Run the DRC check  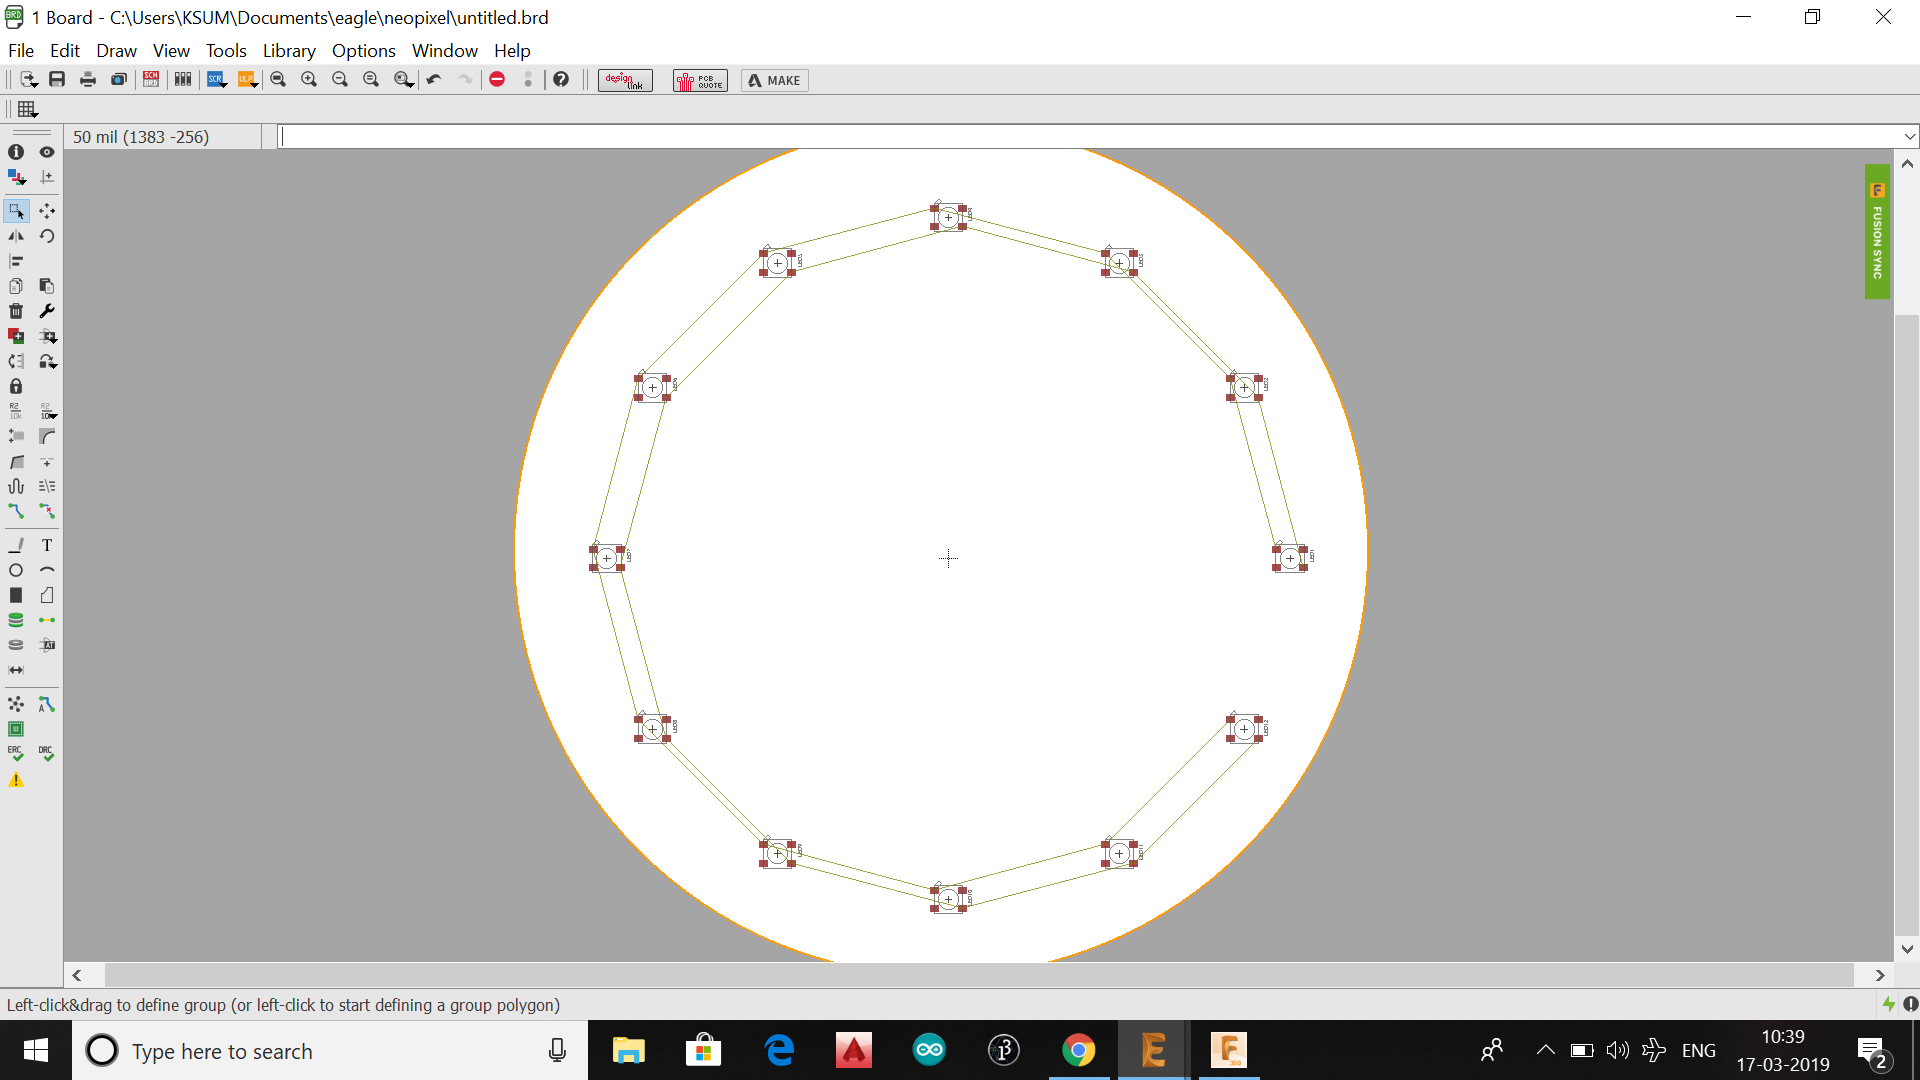pos(47,753)
